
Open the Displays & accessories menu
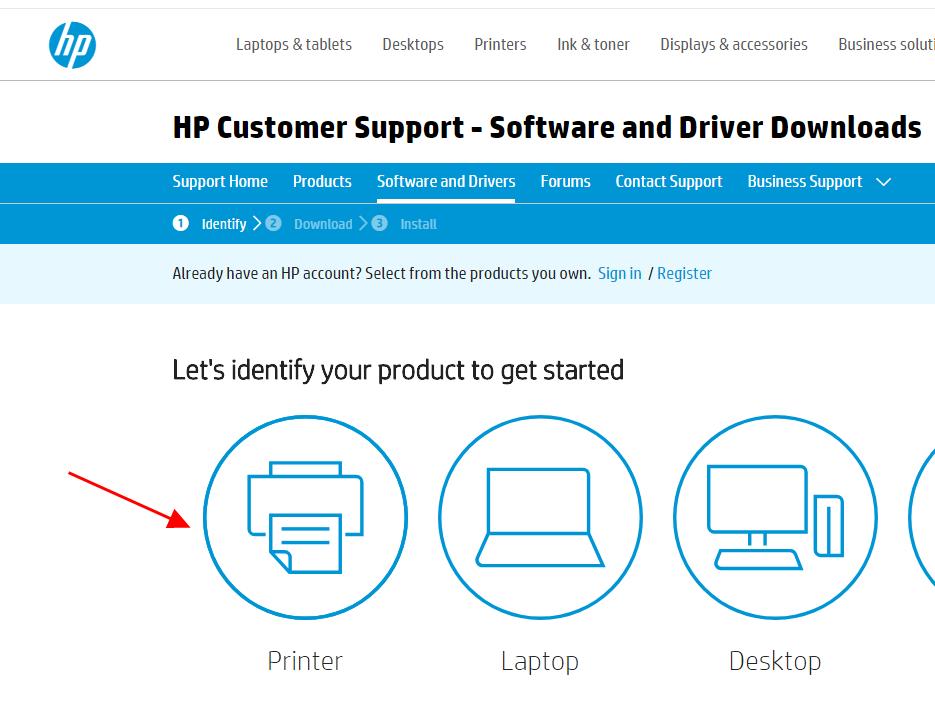click(734, 44)
